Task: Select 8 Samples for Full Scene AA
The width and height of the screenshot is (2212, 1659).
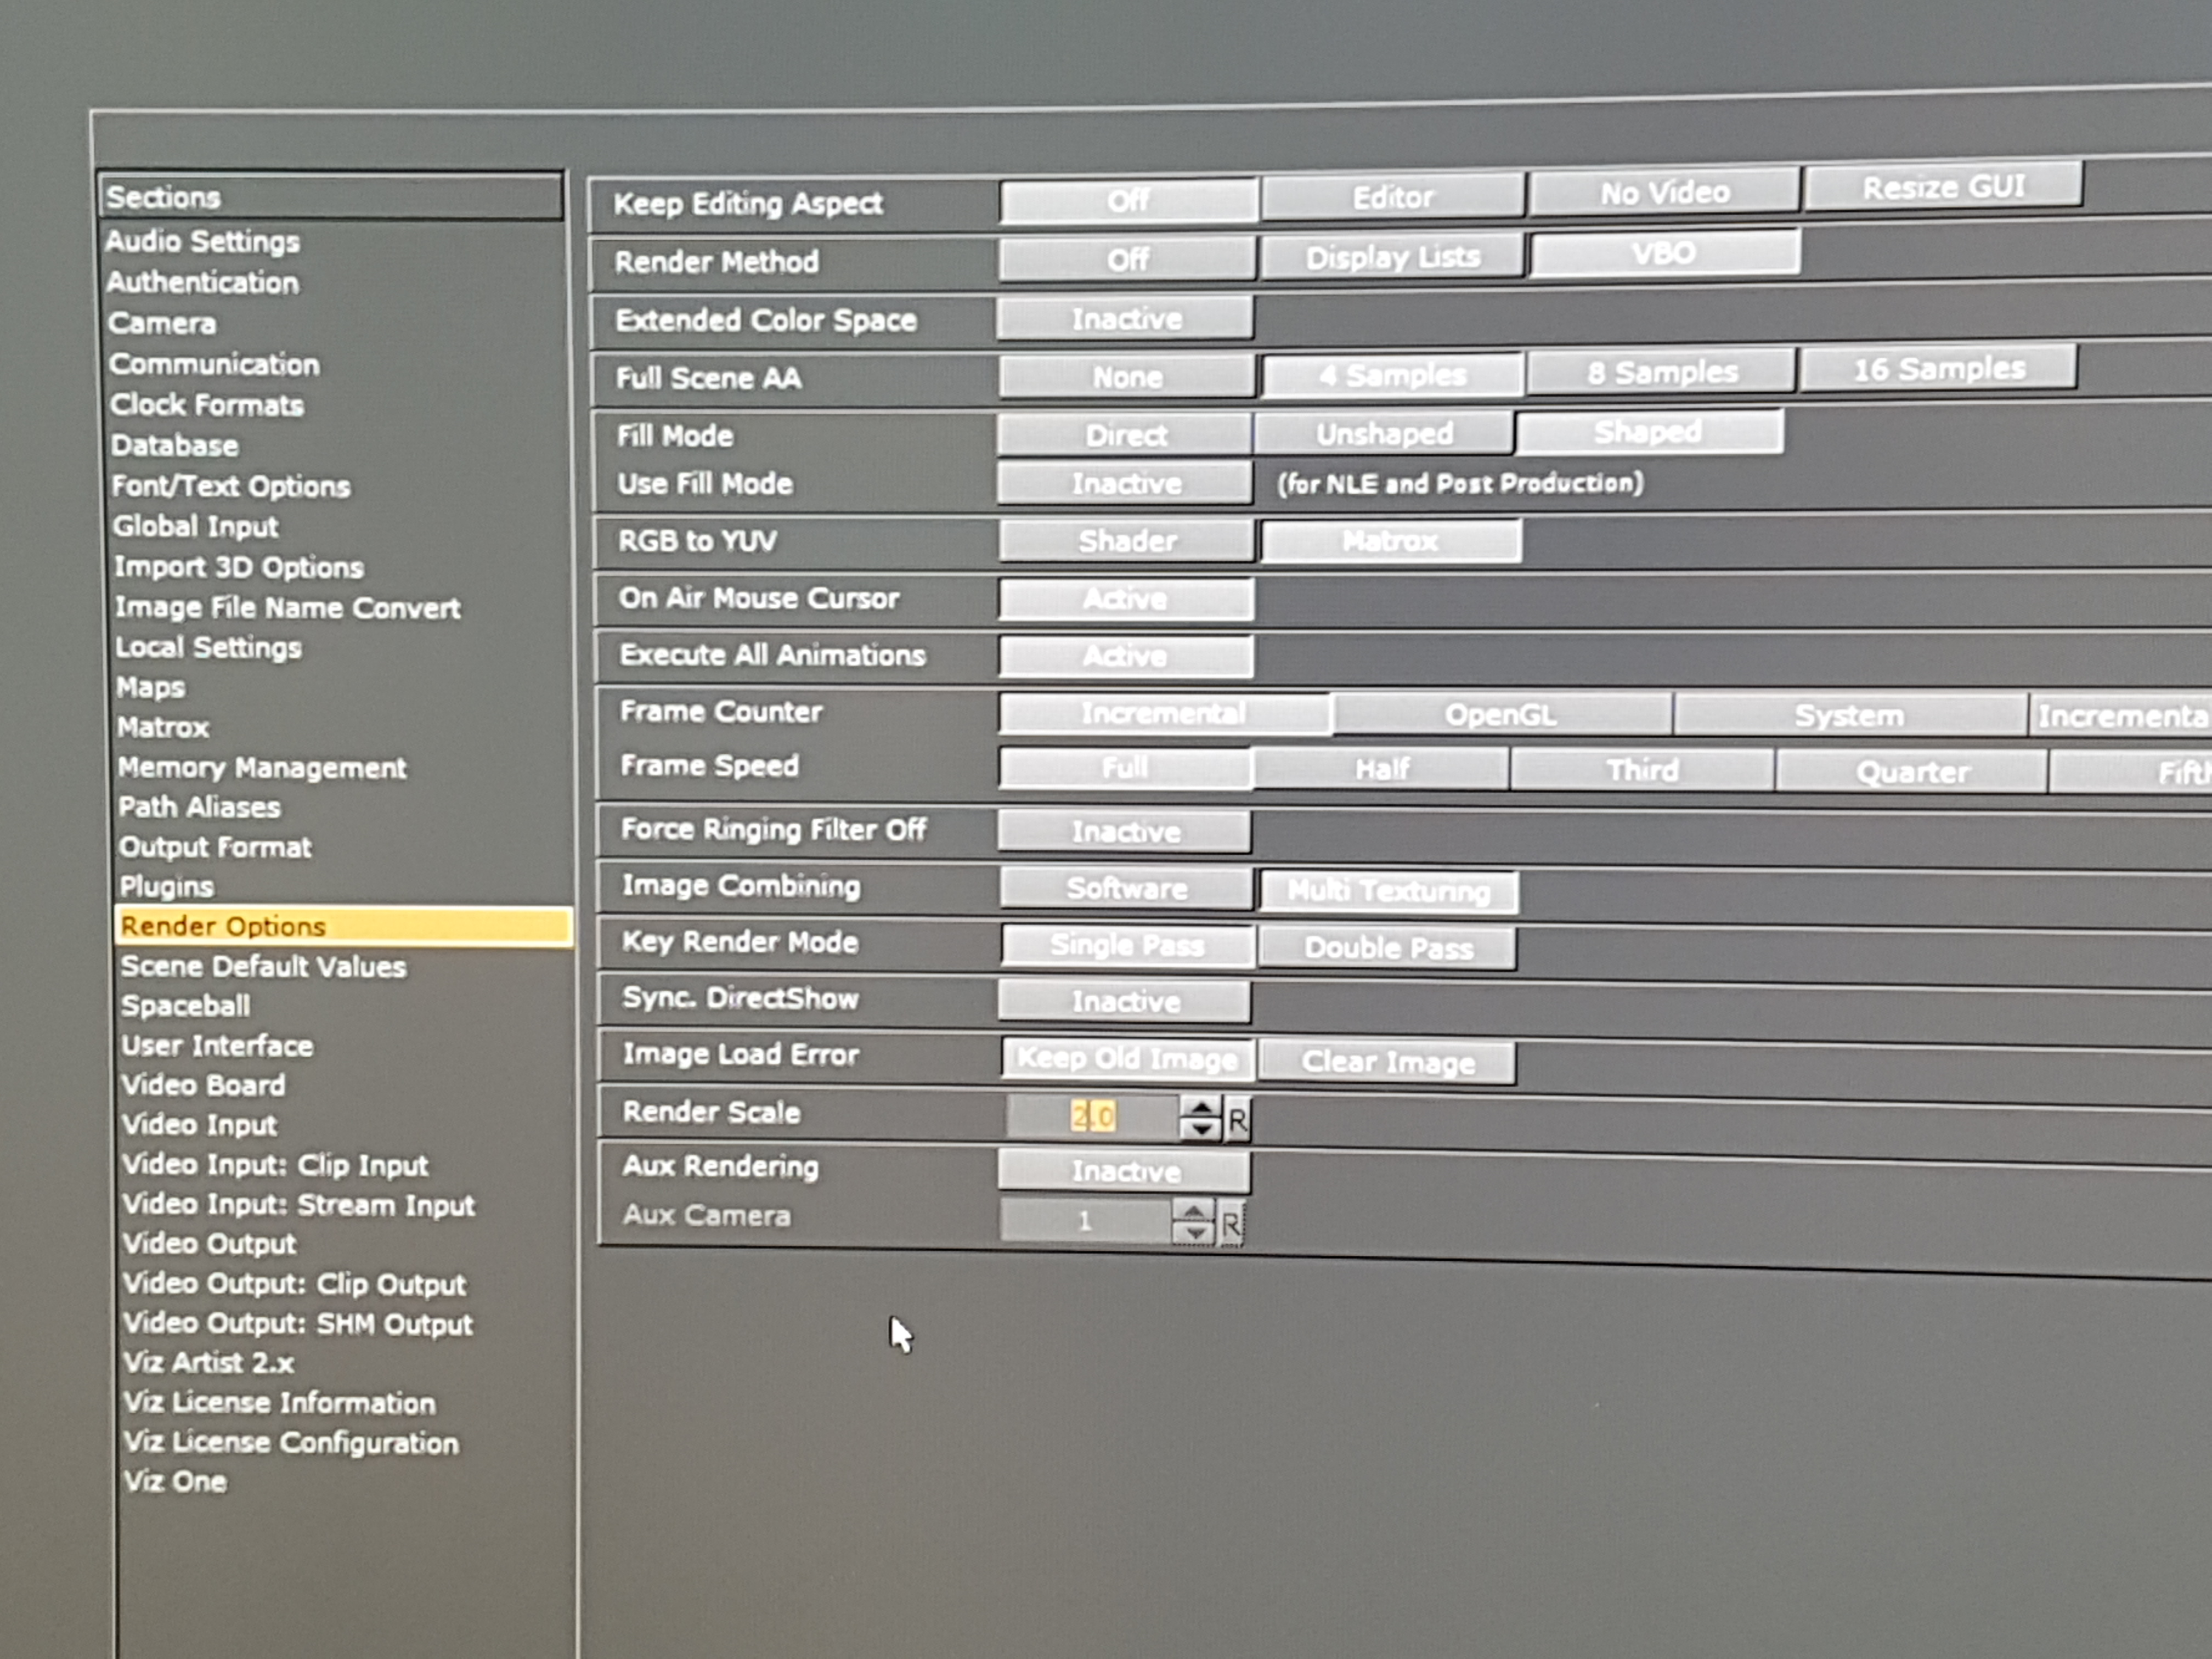Action: [x=1661, y=373]
